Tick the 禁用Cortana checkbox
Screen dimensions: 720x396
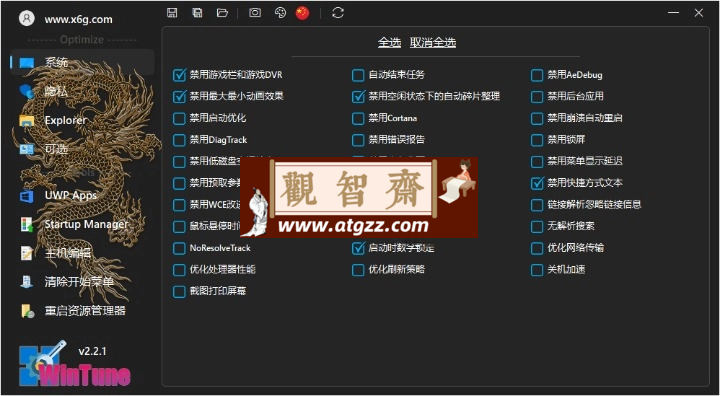pos(358,118)
